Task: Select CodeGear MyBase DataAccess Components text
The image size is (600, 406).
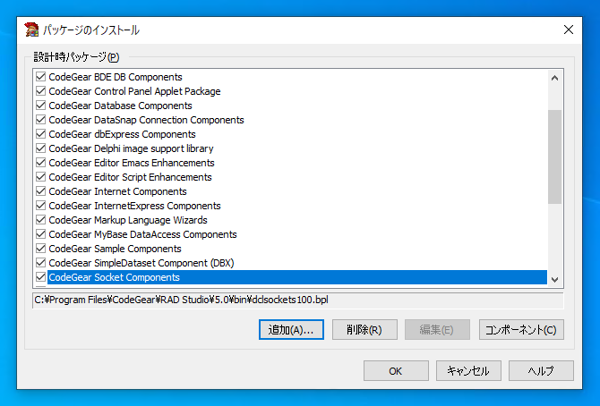Action: [x=143, y=234]
